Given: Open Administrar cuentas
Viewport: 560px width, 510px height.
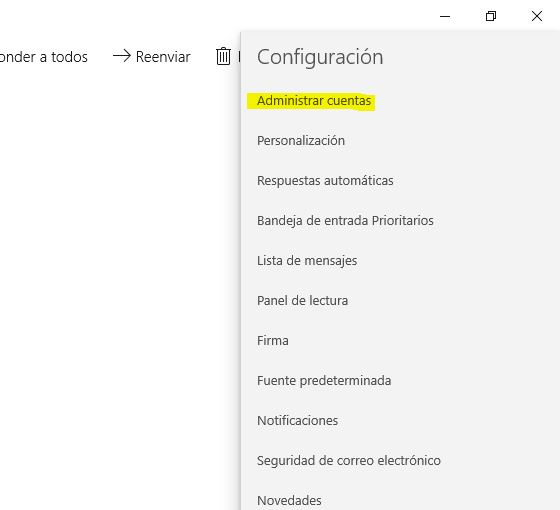Looking at the screenshot, I should point(314,101).
